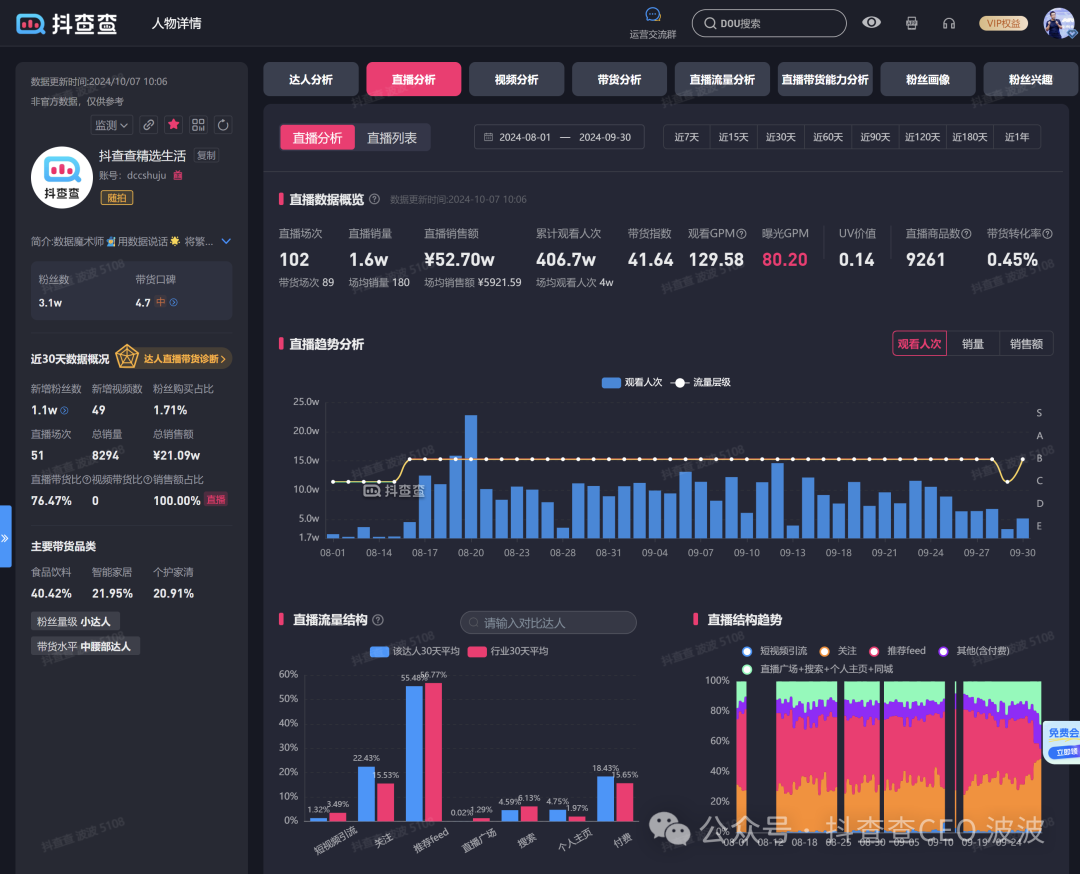Click the tallest bar at 08-20
The width and height of the screenshot is (1080, 874).
click(471, 476)
